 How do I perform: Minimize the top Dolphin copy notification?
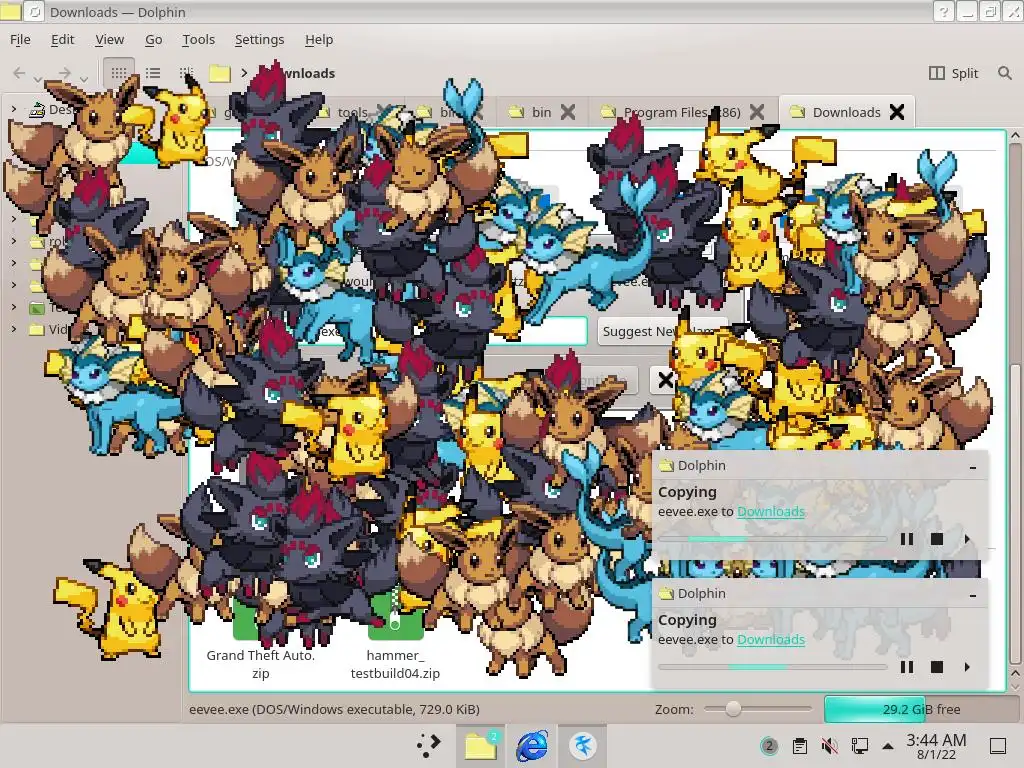(973, 468)
